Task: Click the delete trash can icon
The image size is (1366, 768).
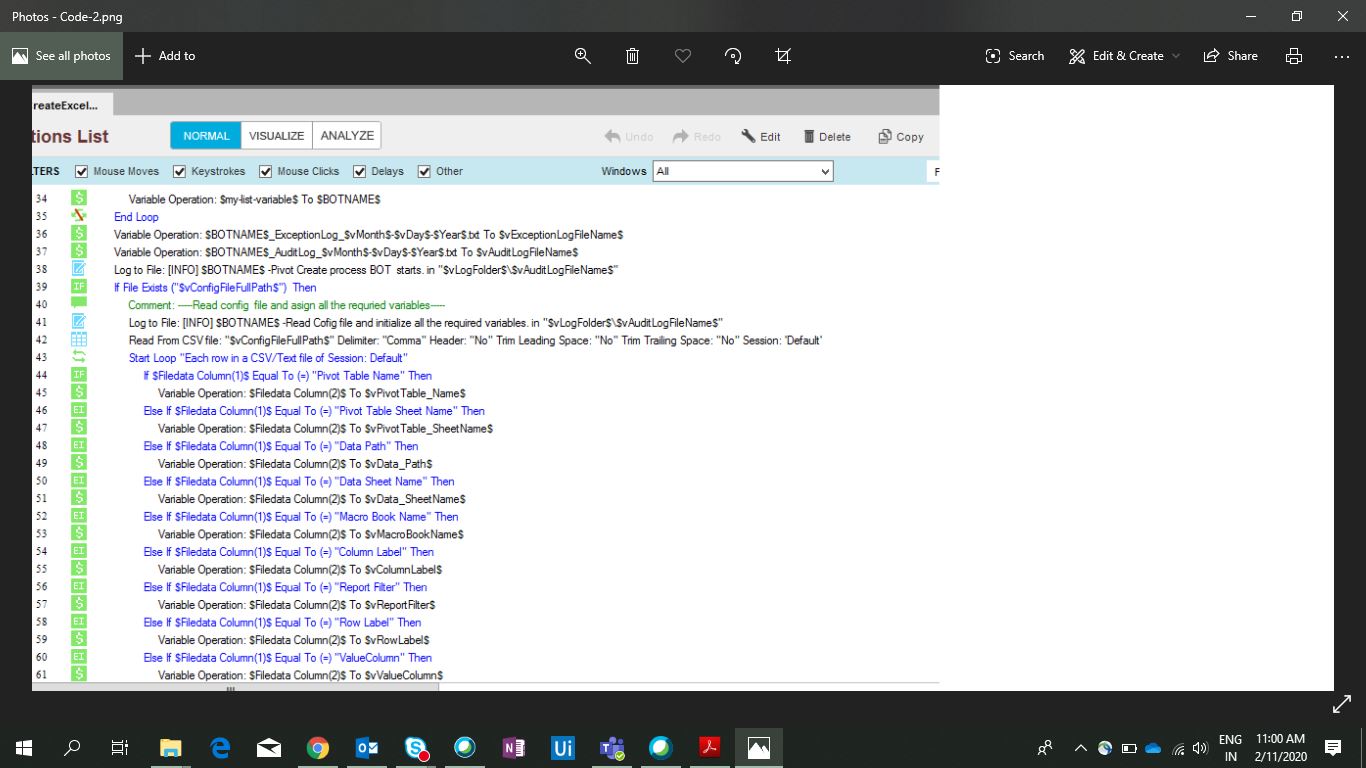Action: [632, 56]
